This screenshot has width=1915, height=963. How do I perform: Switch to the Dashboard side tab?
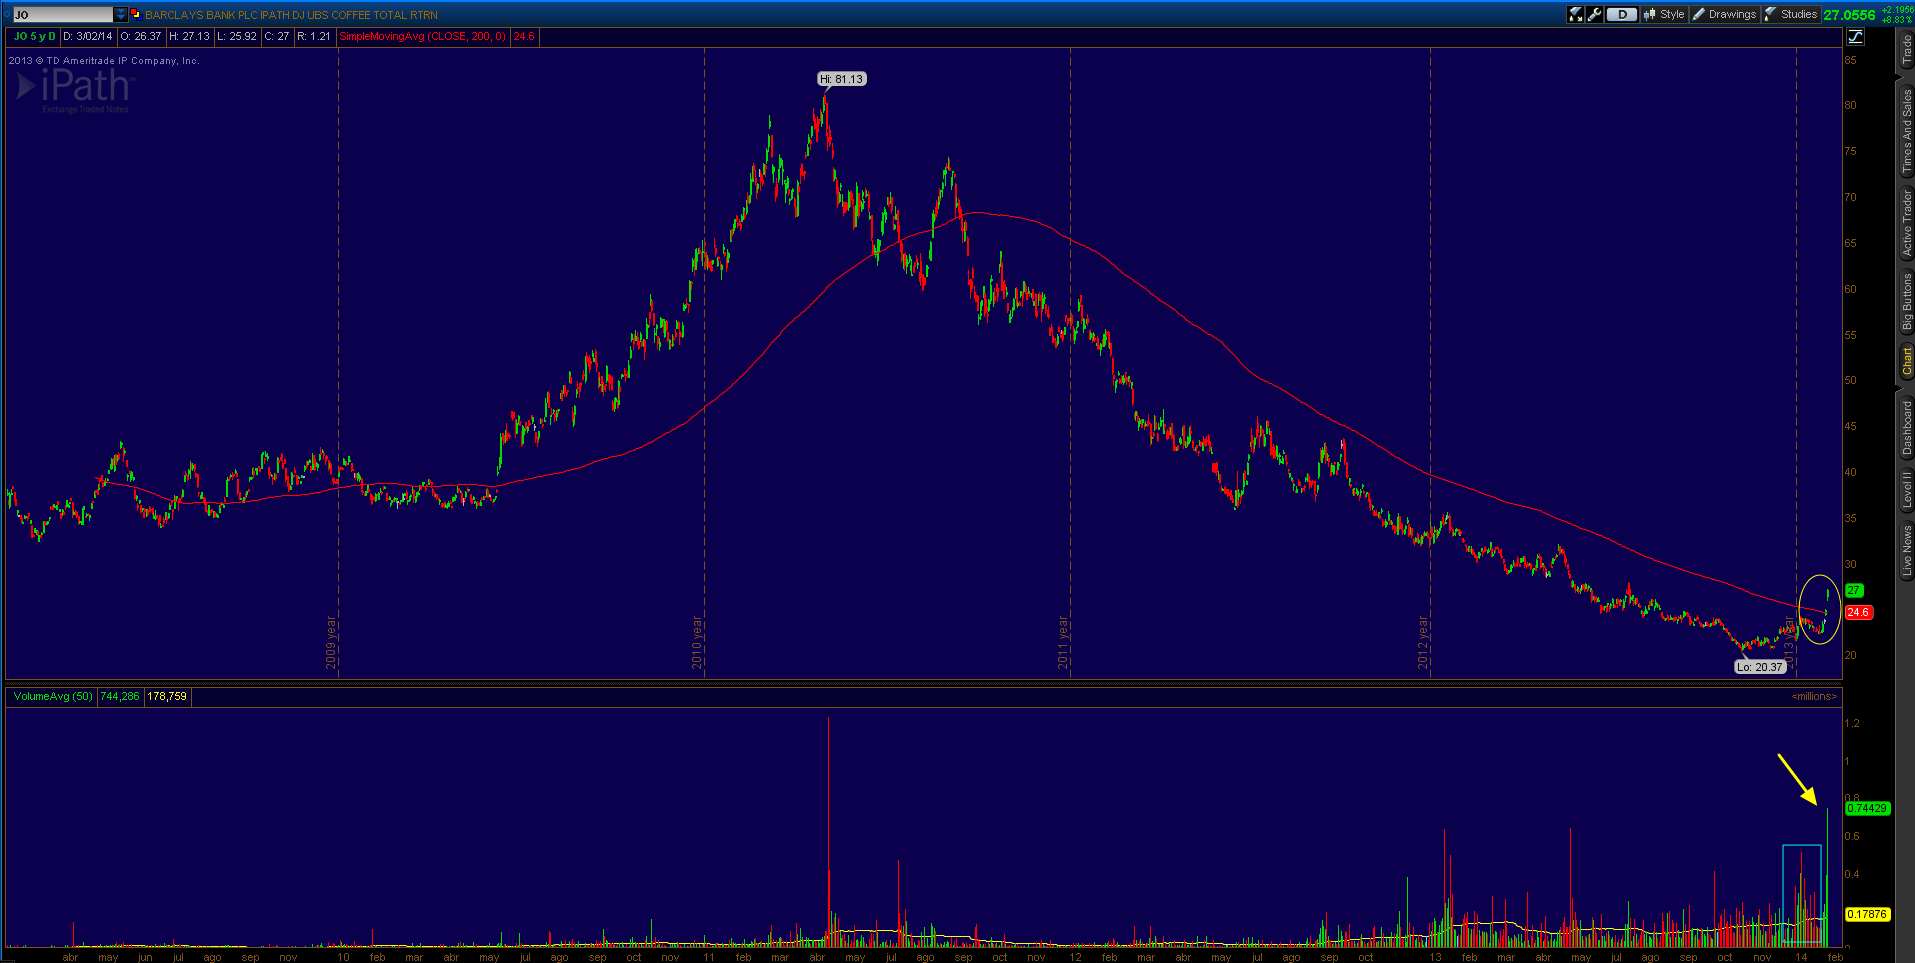pos(1906,428)
